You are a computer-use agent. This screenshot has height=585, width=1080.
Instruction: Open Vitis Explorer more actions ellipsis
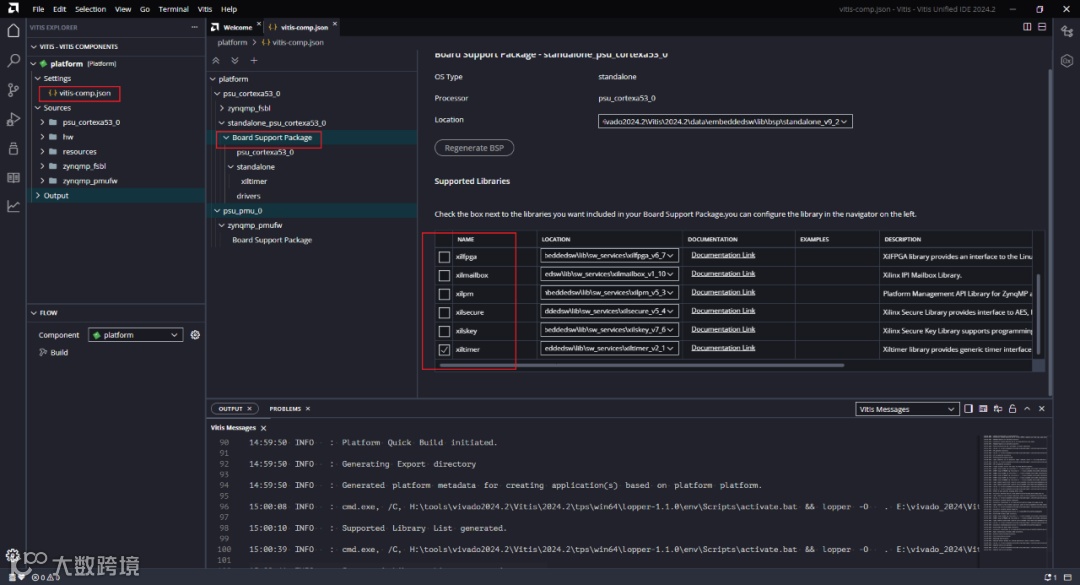pyautogui.click(x=195, y=28)
